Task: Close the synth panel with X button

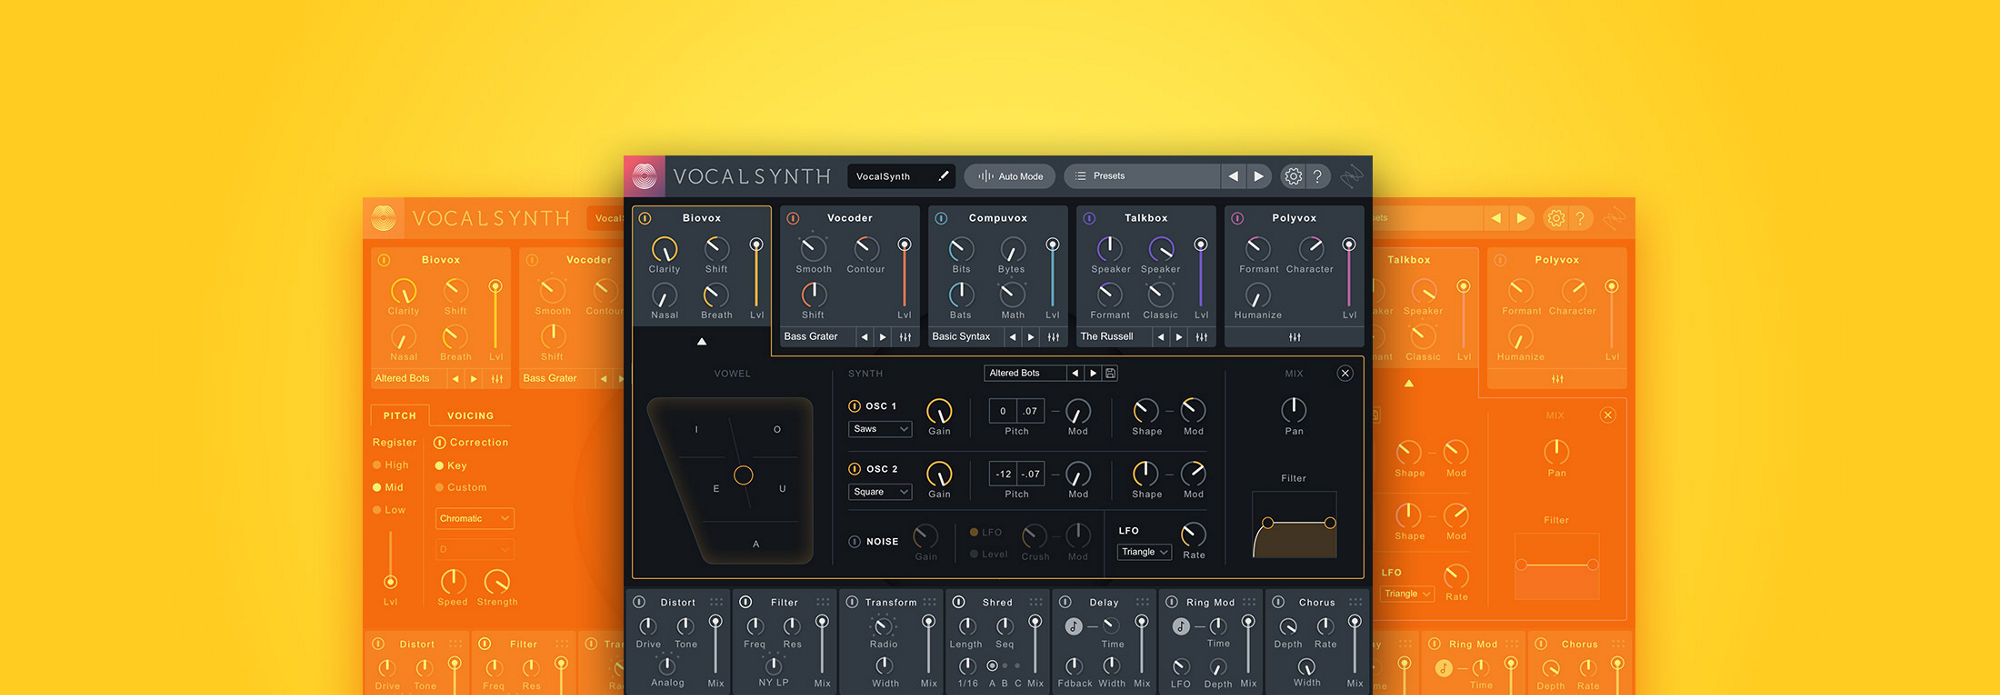Action: point(1345,373)
